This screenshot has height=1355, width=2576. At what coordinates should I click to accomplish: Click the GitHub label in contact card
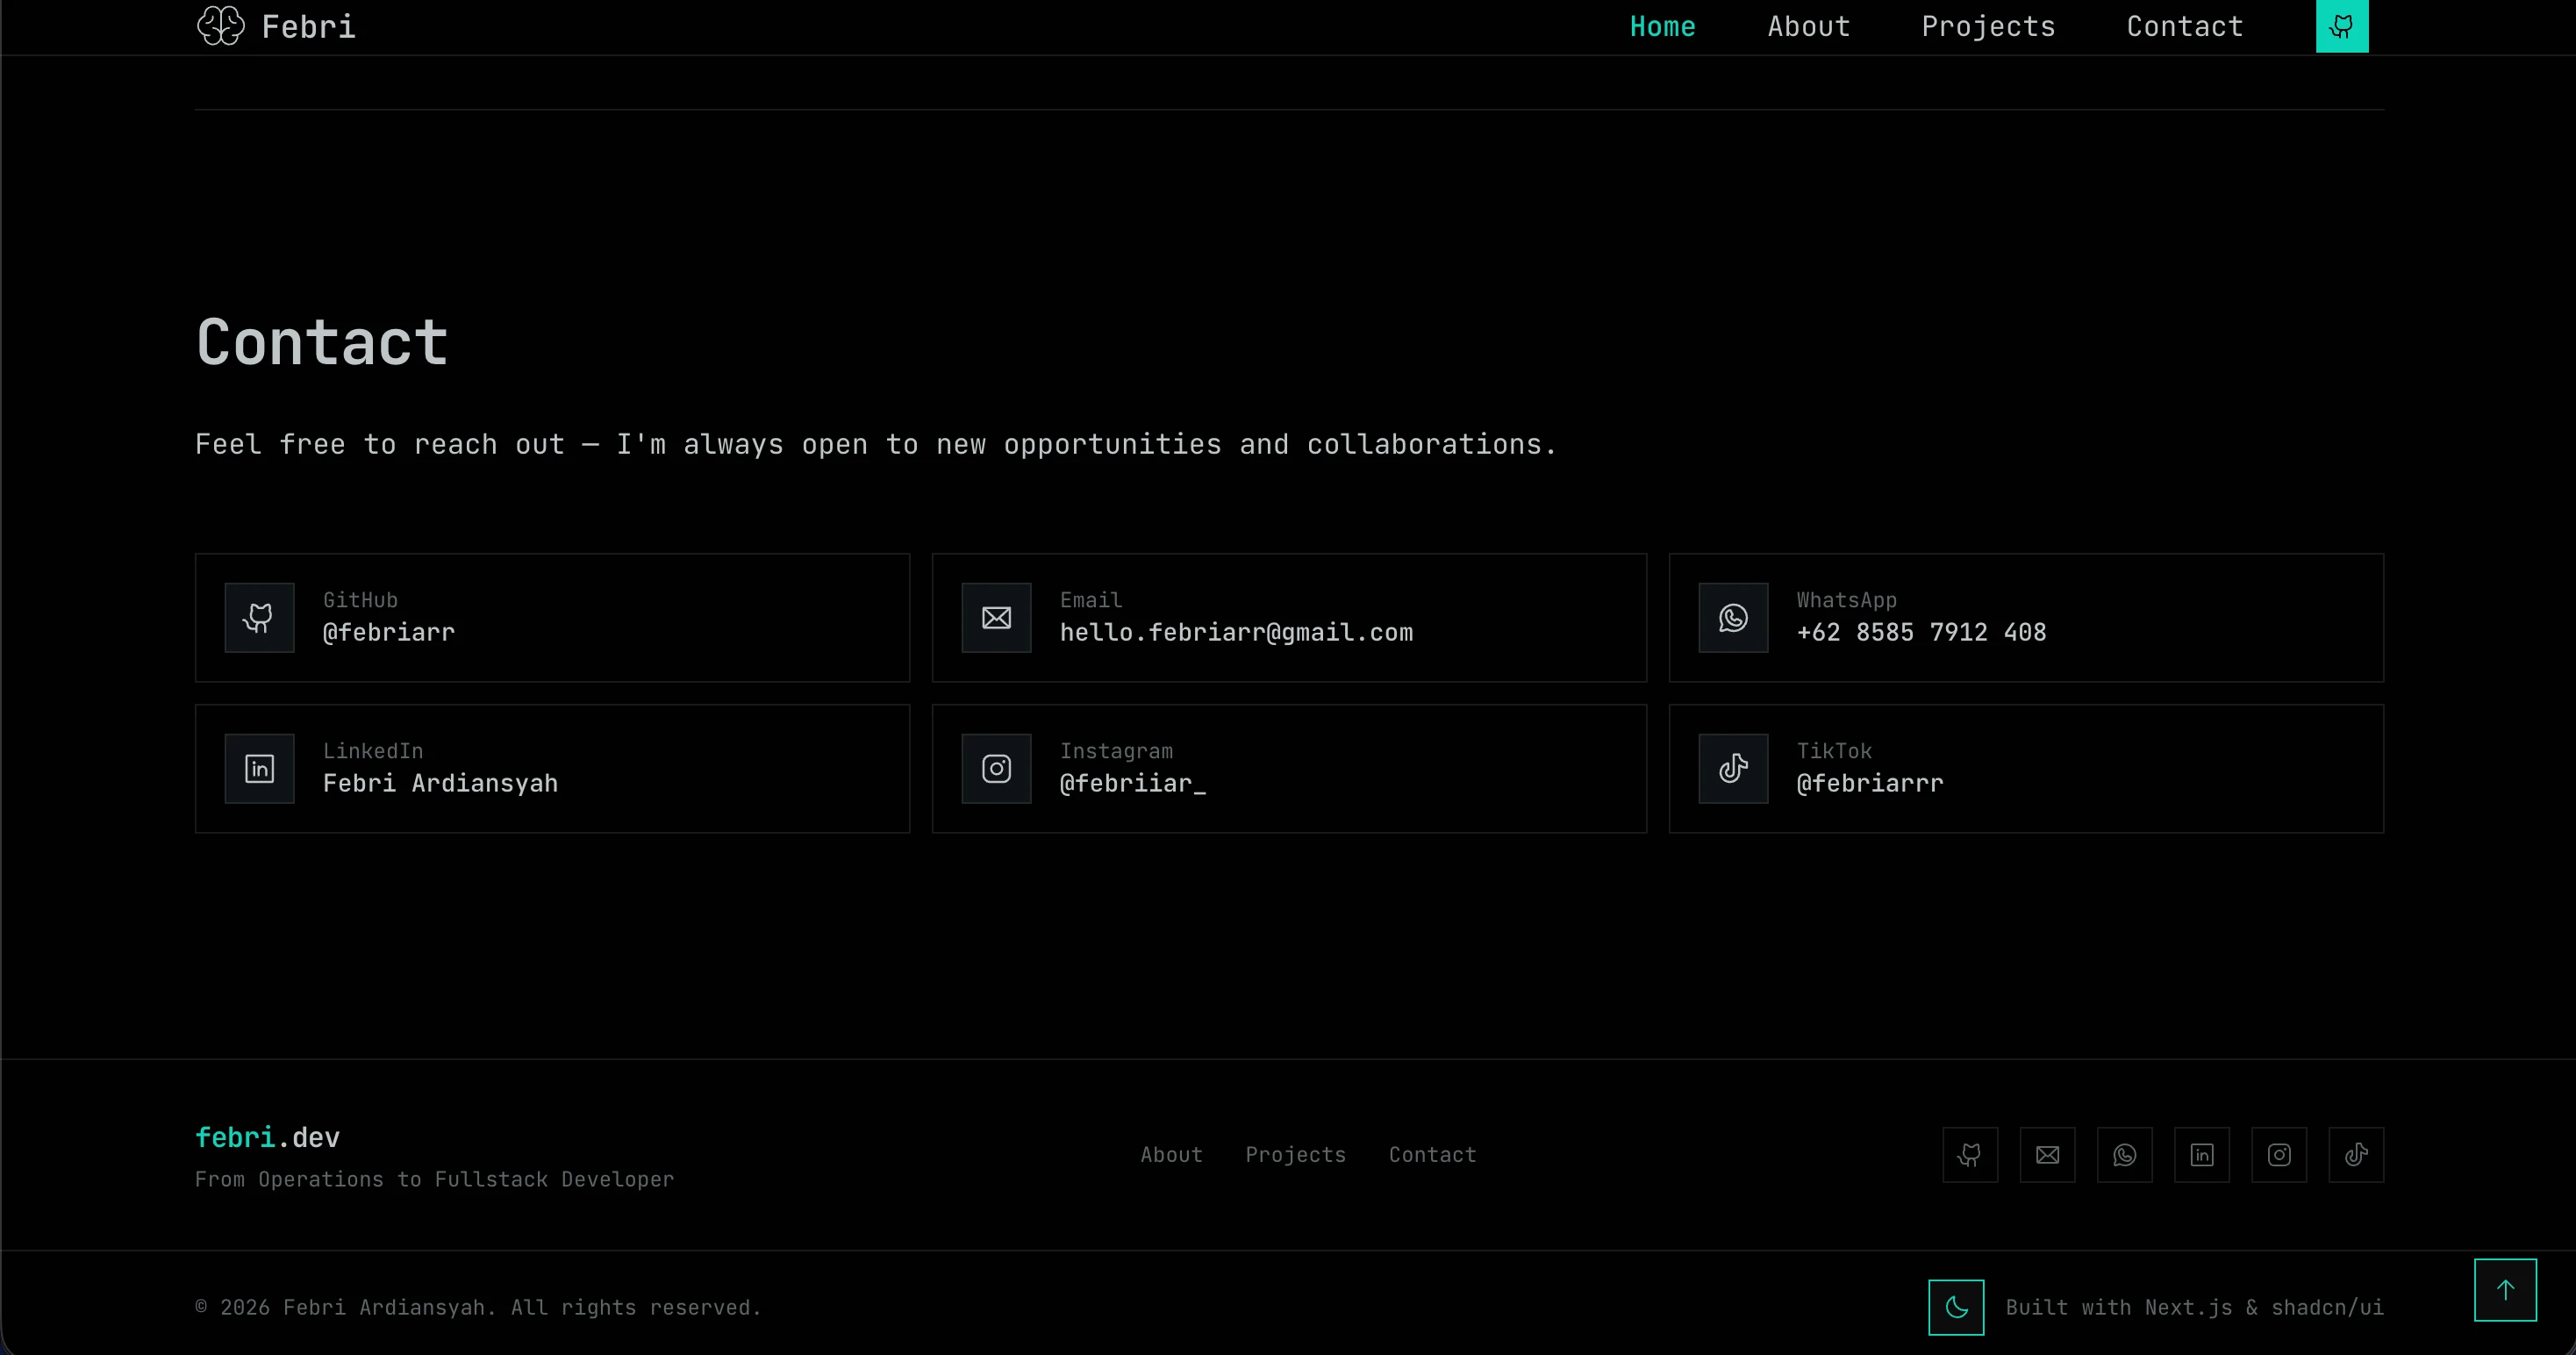pyautogui.click(x=360, y=600)
